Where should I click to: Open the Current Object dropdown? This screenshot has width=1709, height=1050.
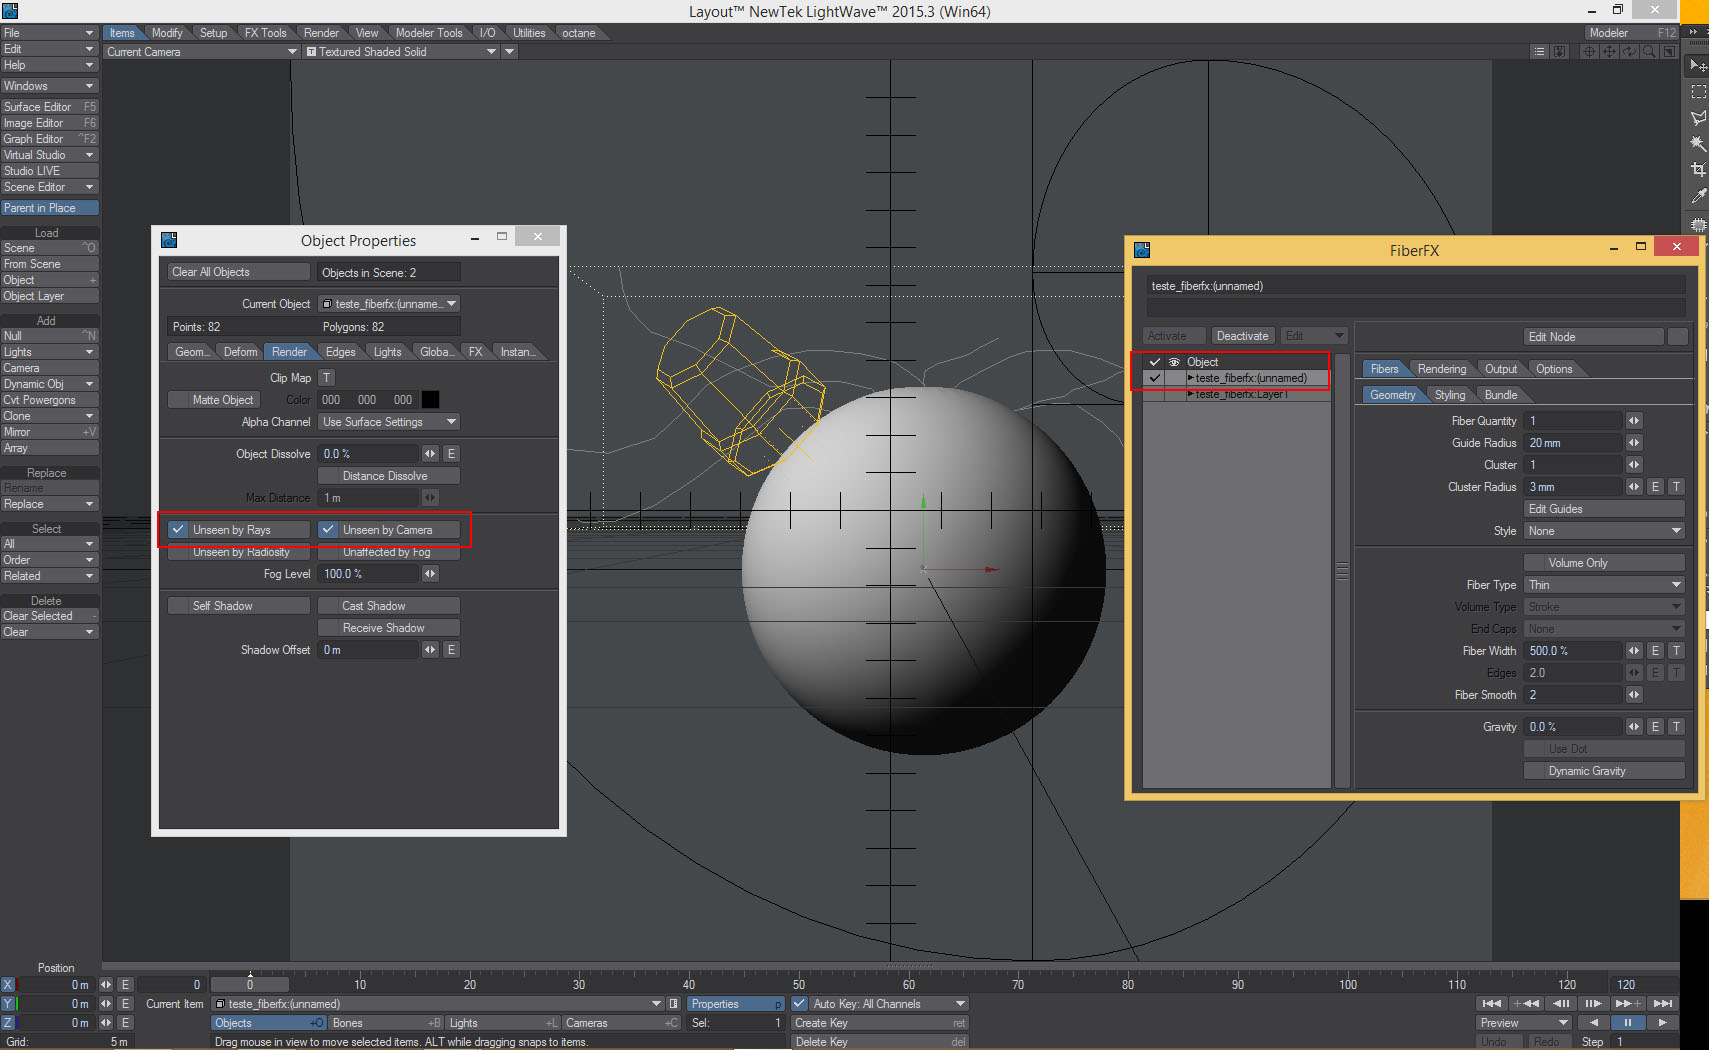click(389, 304)
